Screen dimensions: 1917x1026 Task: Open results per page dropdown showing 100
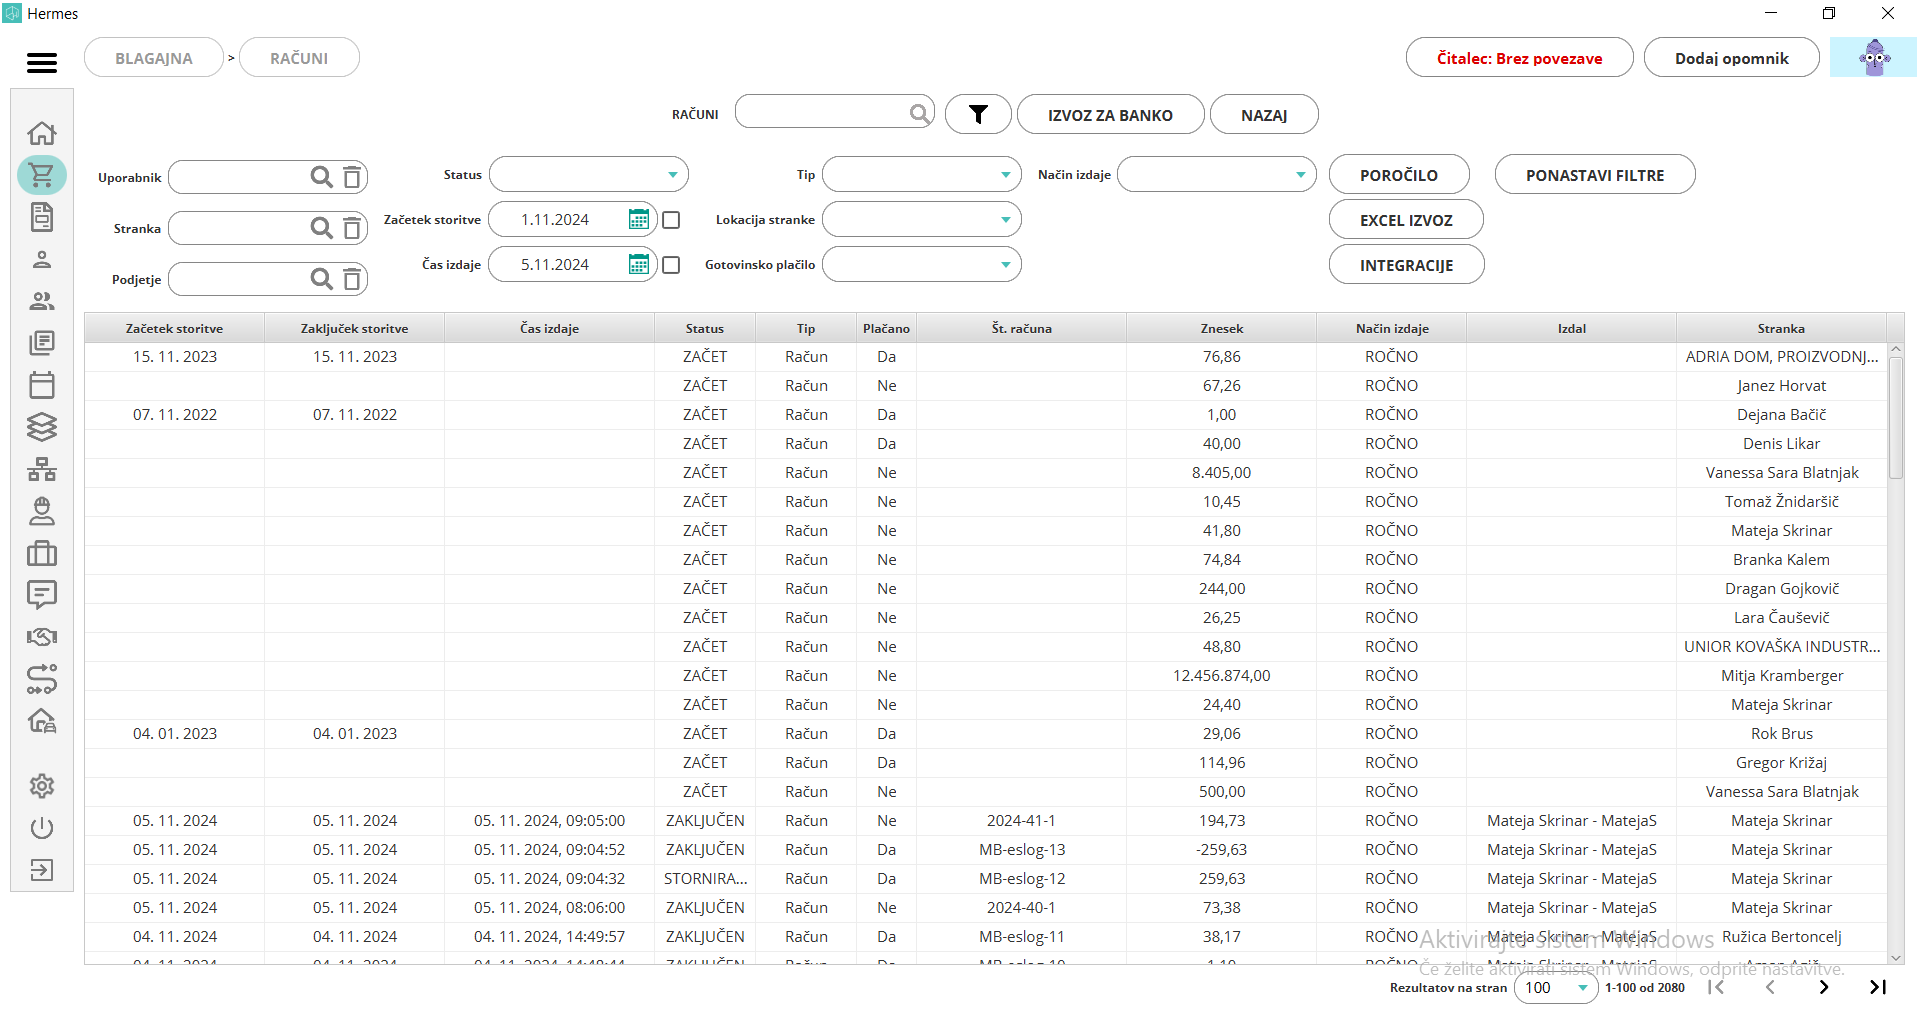1556,988
